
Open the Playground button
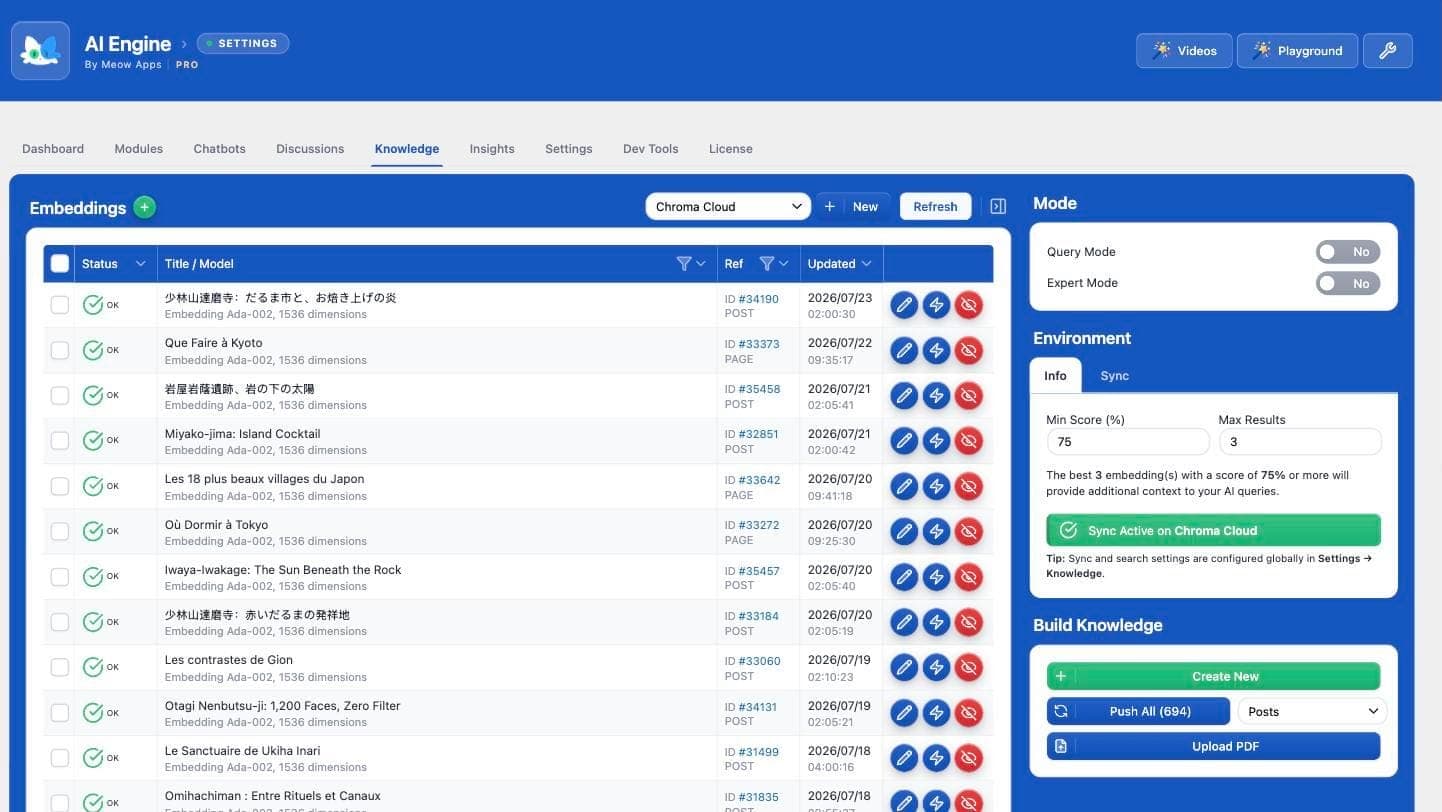(x=1297, y=51)
